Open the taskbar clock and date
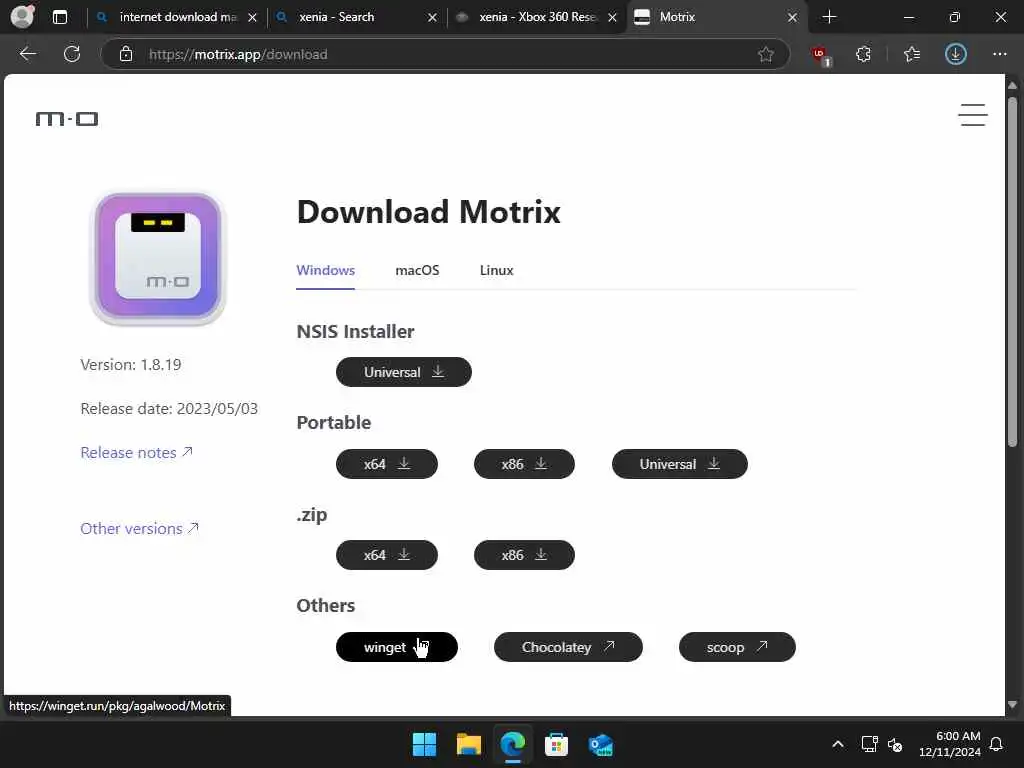1024x768 pixels. point(950,744)
